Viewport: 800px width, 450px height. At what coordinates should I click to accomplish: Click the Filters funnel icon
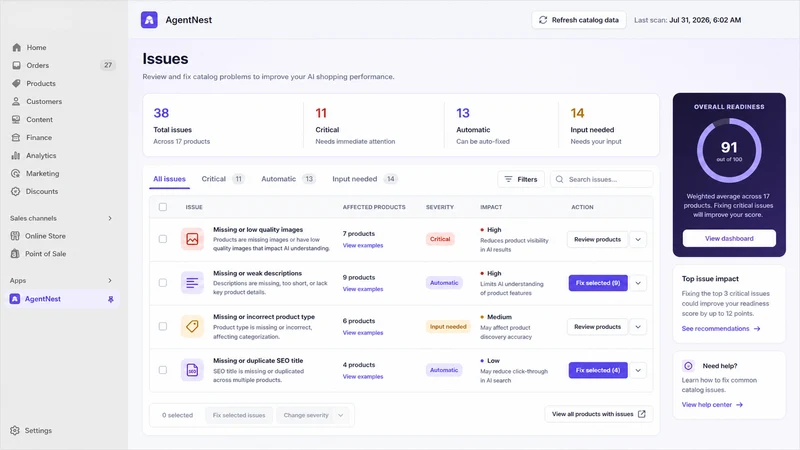click(508, 179)
